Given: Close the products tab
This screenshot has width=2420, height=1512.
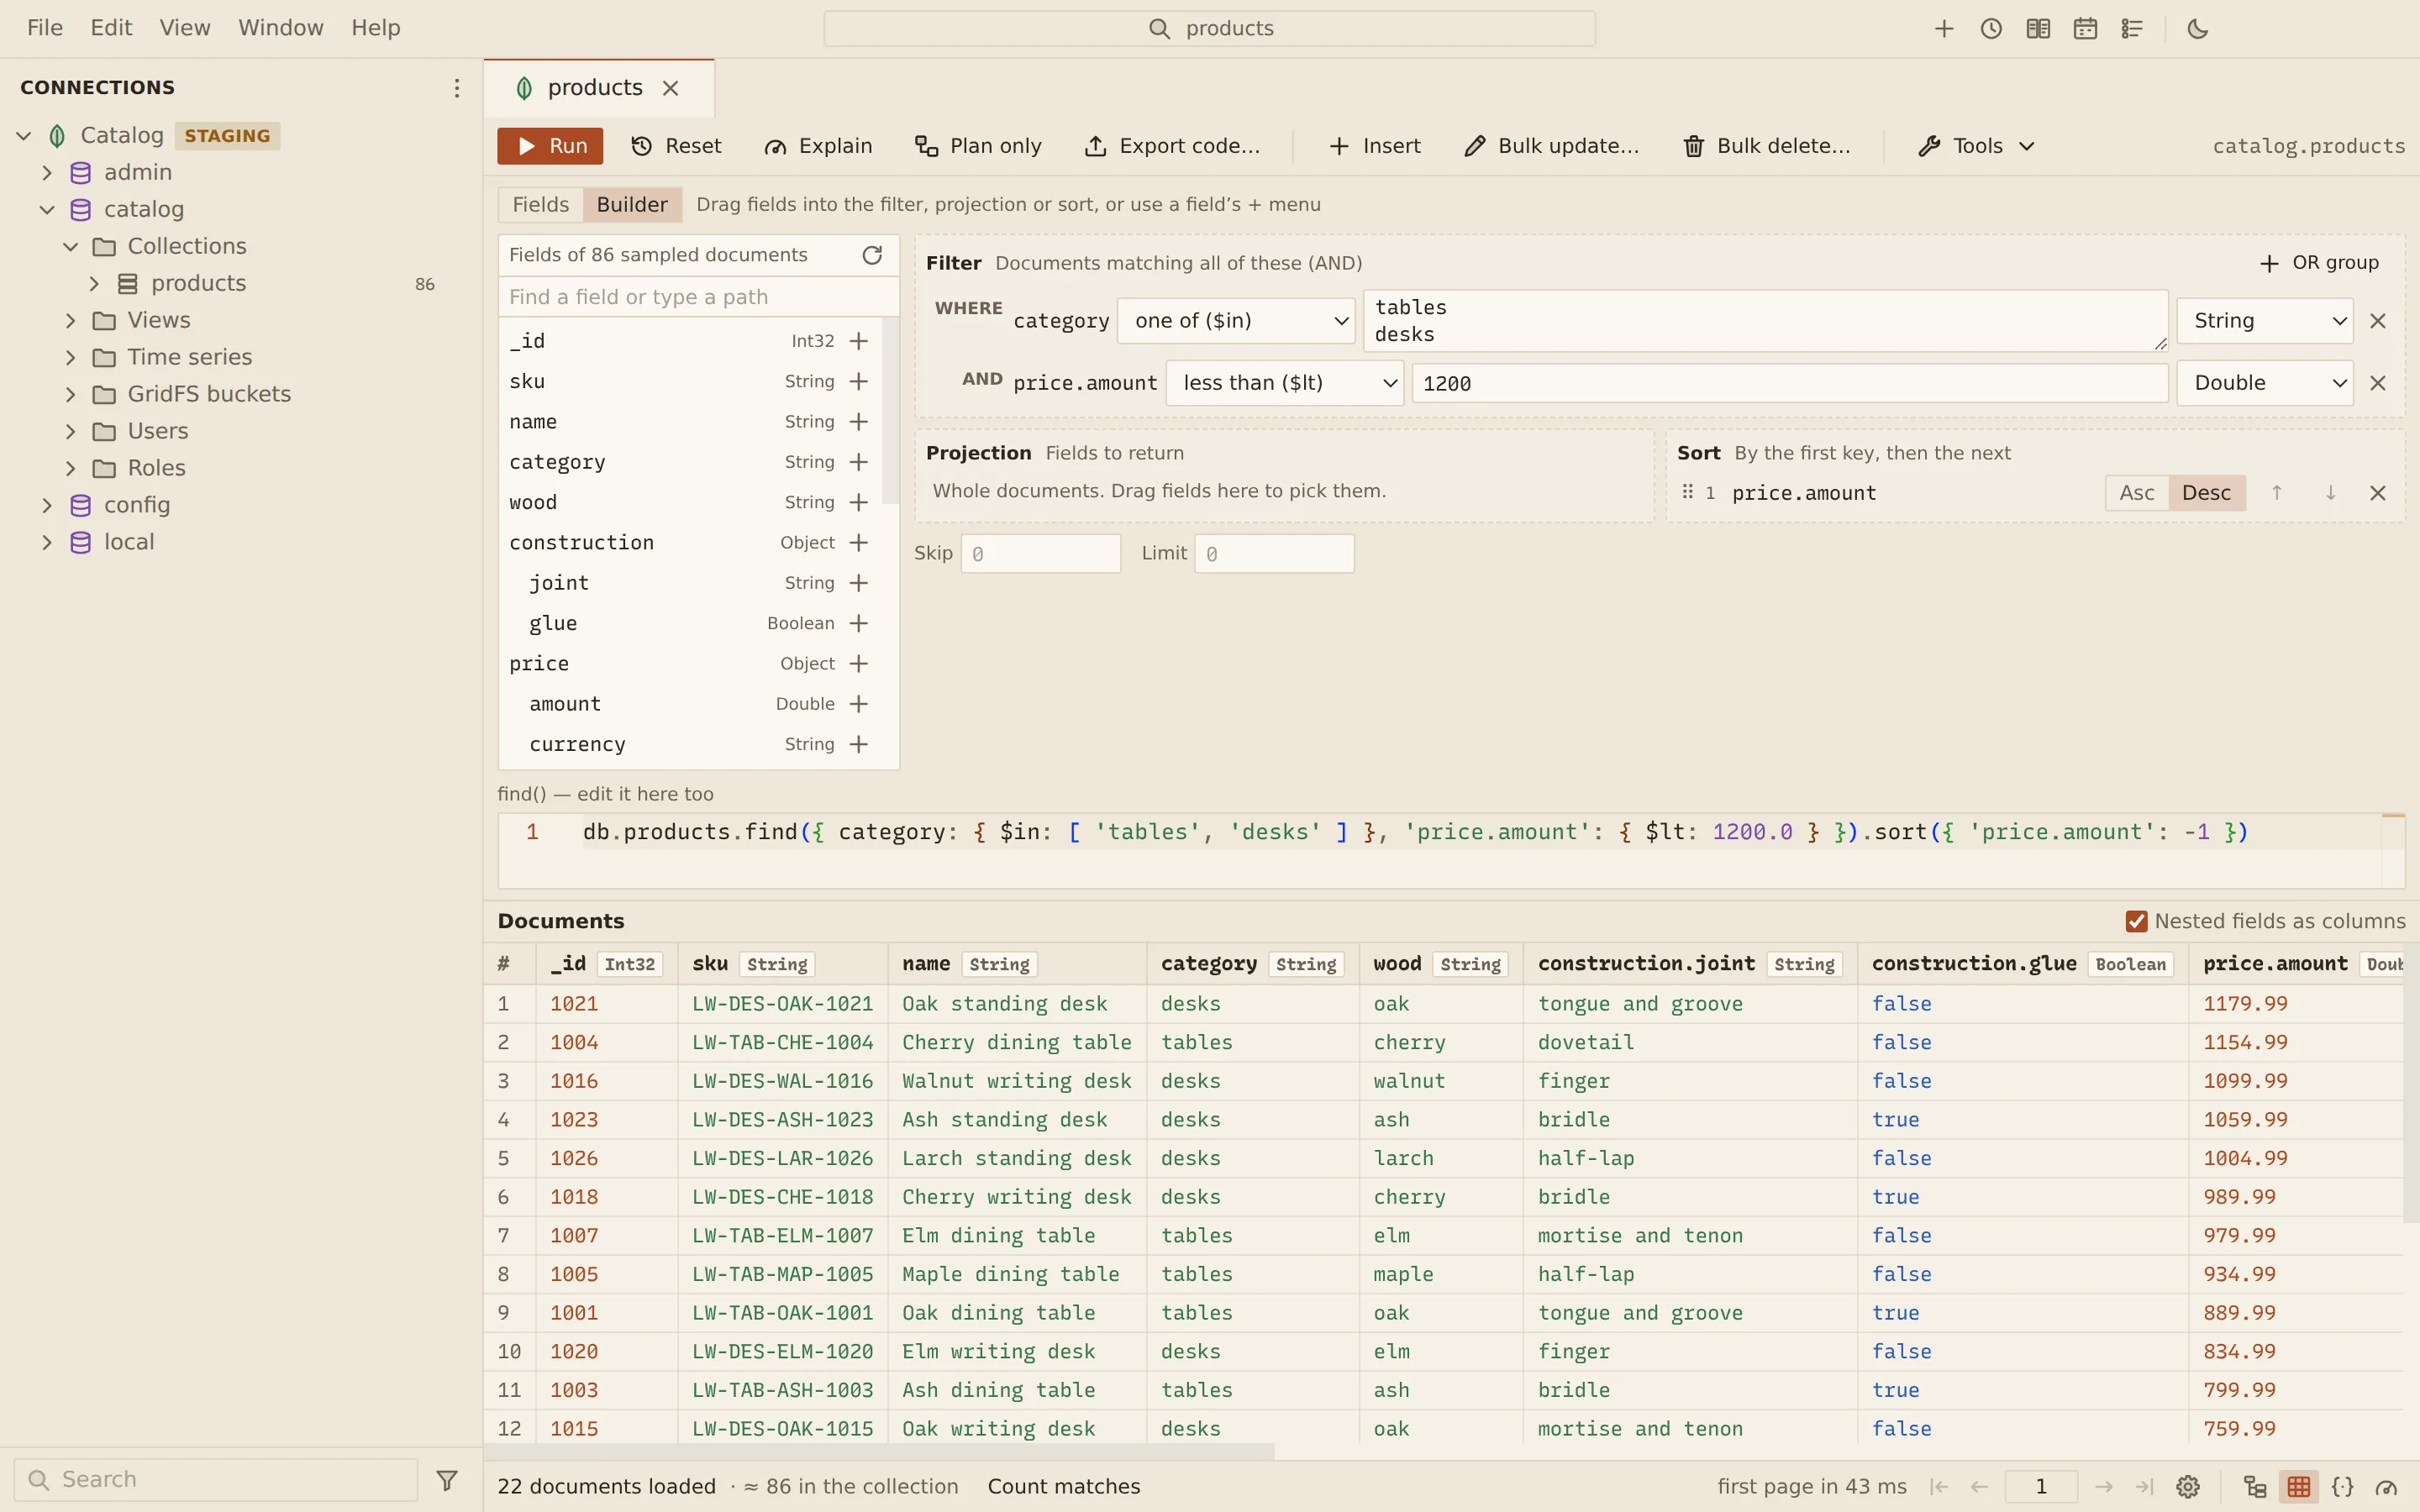Looking at the screenshot, I should tap(671, 88).
